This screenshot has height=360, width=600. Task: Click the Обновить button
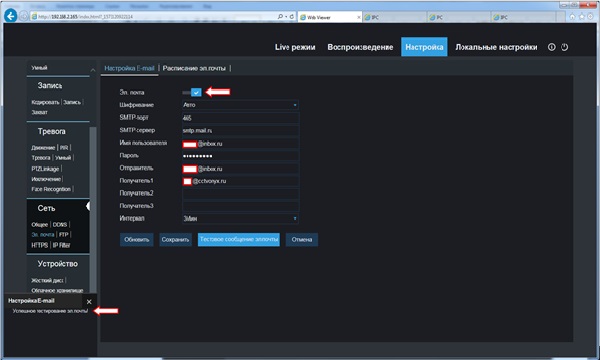[137, 239]
